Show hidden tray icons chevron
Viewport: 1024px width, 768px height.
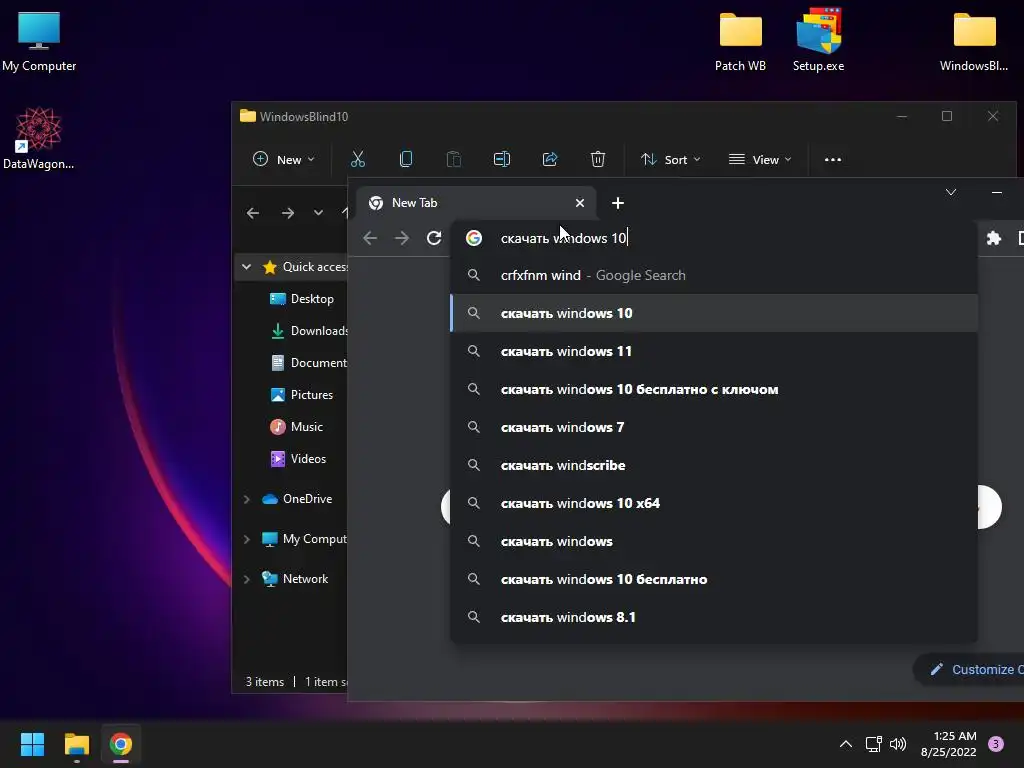pyautogui.click(x=846, y=744)
